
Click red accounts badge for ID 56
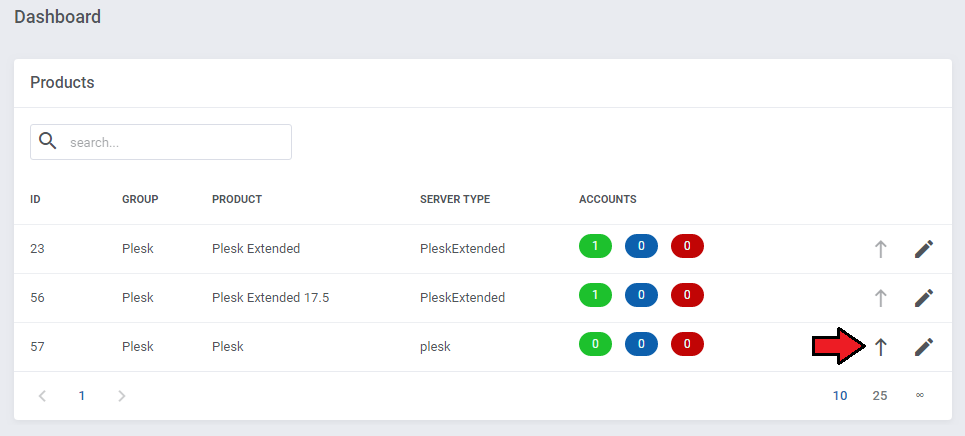click(x=687, y=295)
